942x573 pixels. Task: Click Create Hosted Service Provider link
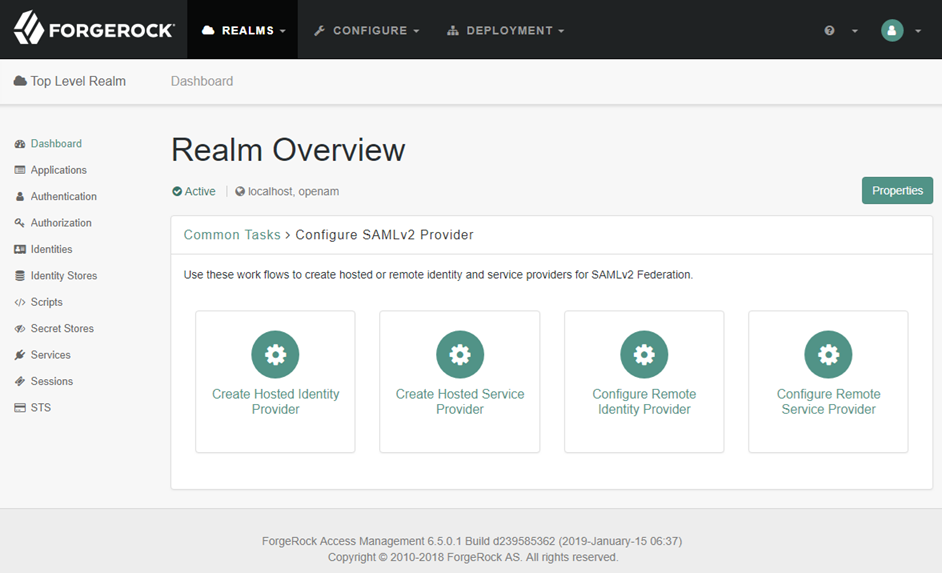click(x=460, y=401)
